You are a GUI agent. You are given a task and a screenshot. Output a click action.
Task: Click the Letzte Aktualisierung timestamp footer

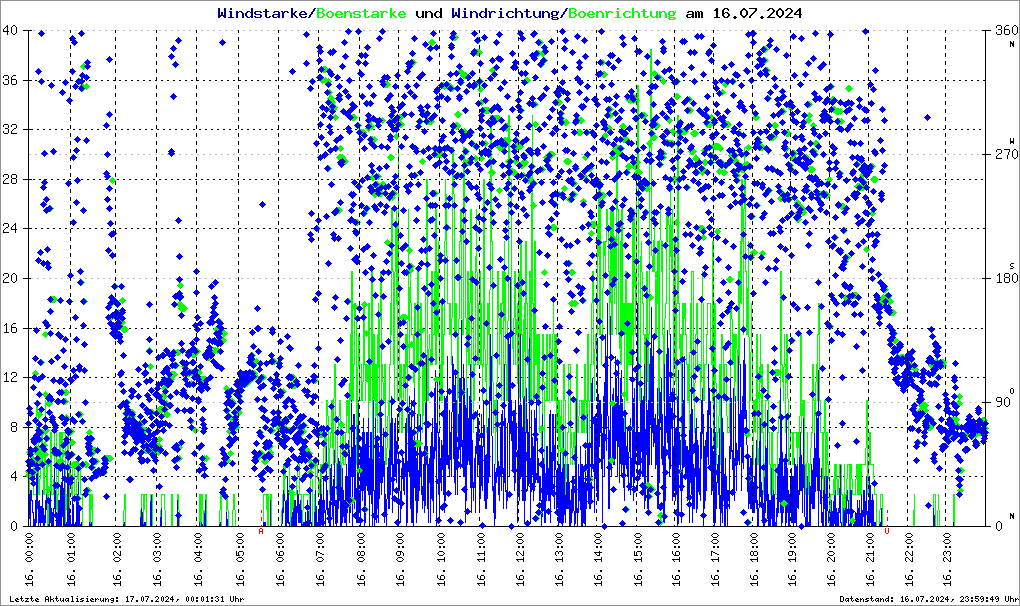point(126,599)
